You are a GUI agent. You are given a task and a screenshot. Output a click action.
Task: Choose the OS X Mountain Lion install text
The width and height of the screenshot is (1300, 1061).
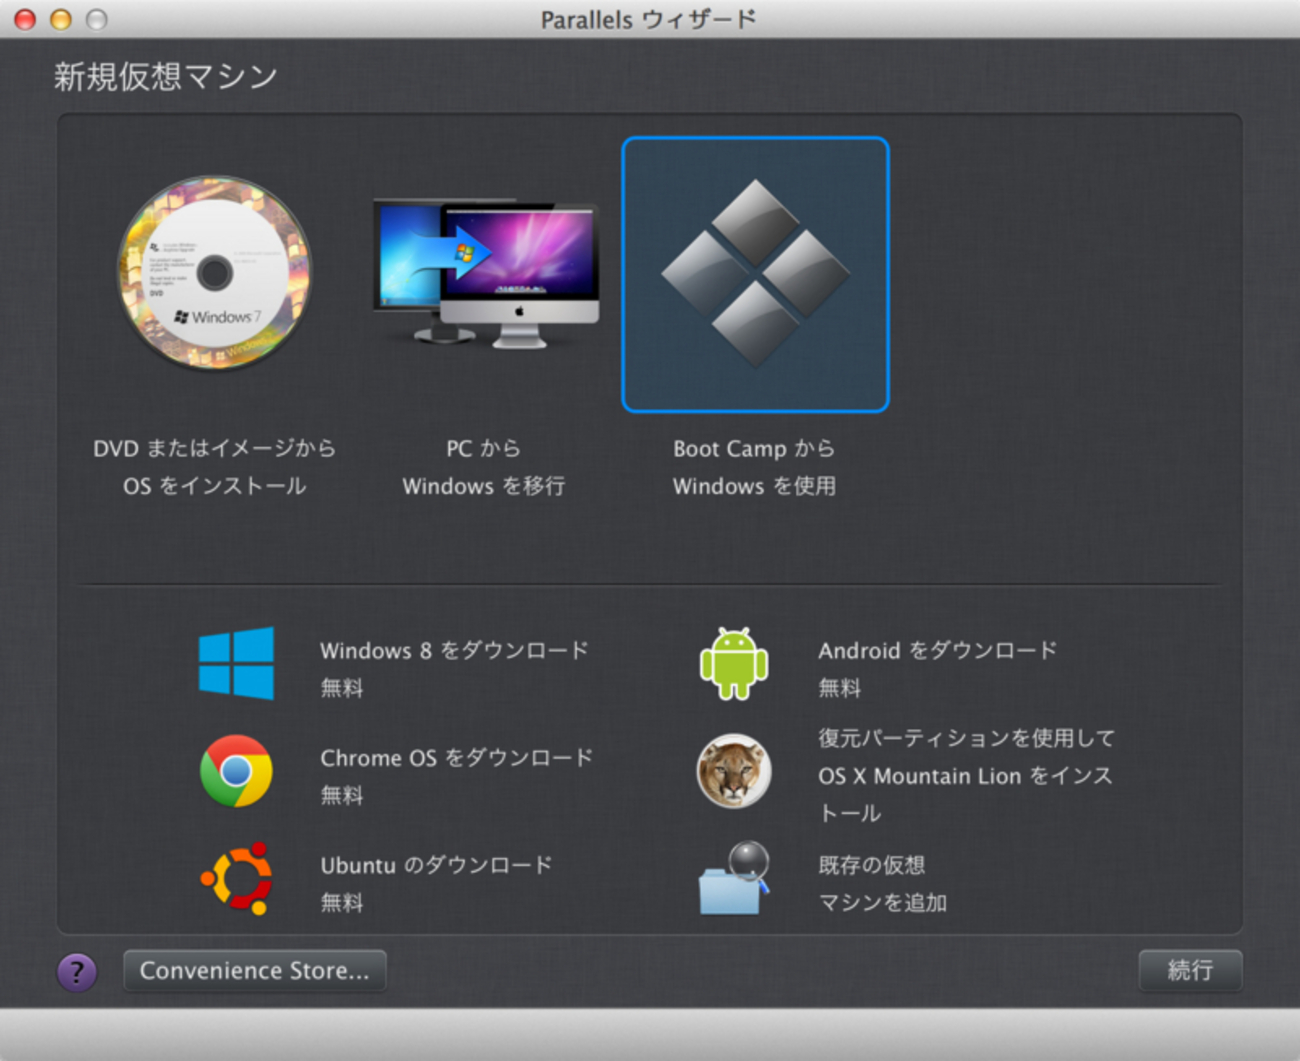tap(966, 775)
